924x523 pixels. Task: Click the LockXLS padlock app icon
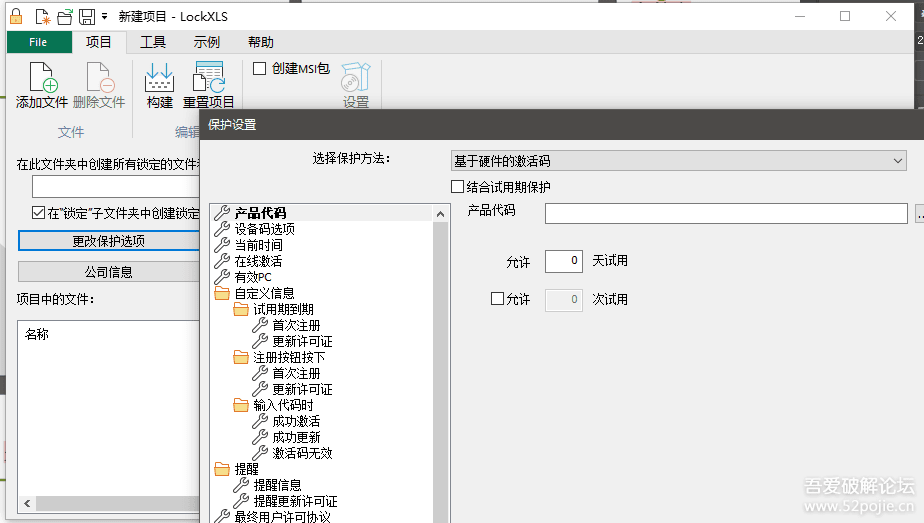tap(16, 16)
